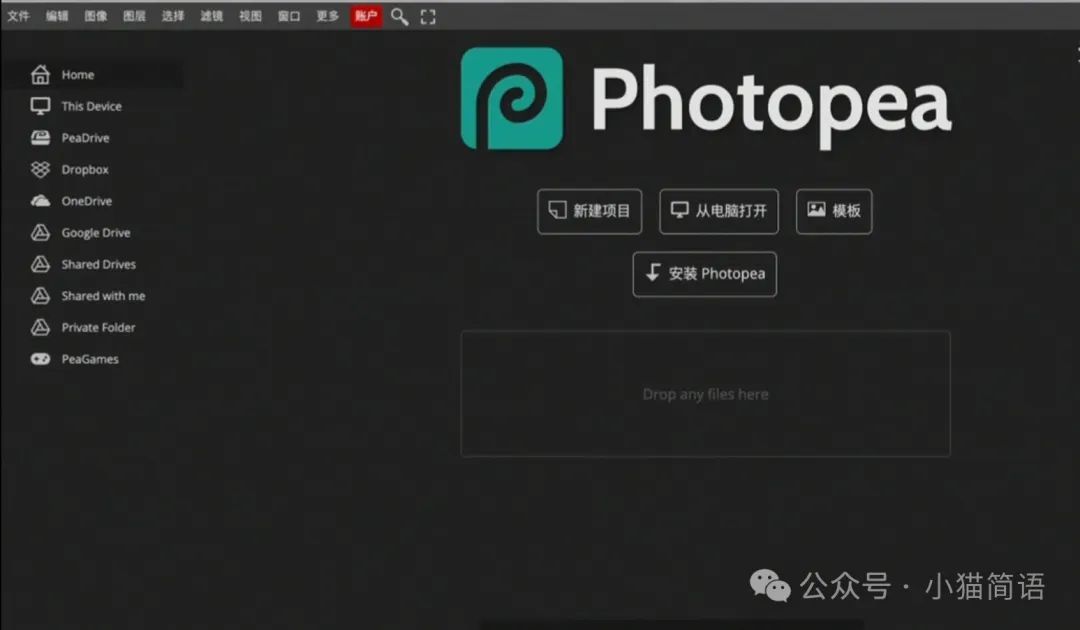The width and height of the screenshot is (1080, 630).
Task: Click the 安装 Photopea install button
Action: point(705,274)
